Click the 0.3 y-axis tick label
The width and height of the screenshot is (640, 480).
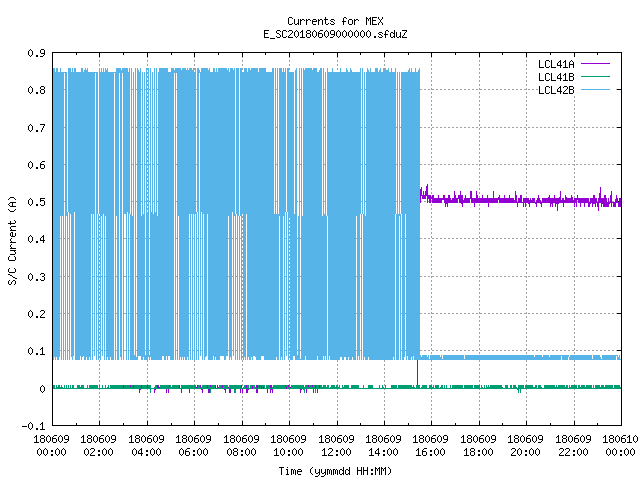[x=36, y=277]
